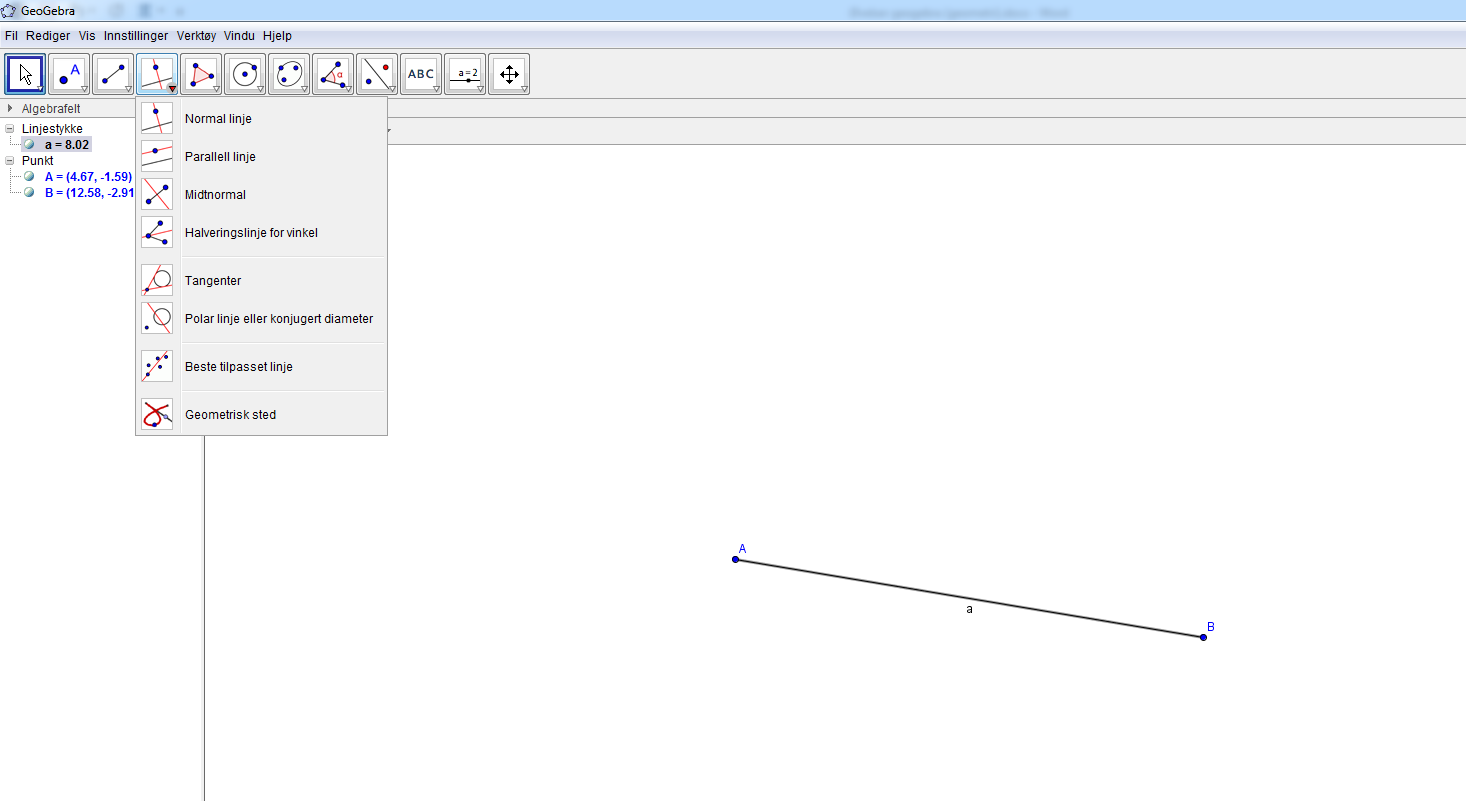Select the a = 8.02 algebra entry
The width and height of the screenshot is (1466, 801).
click(x=67, y=144)
